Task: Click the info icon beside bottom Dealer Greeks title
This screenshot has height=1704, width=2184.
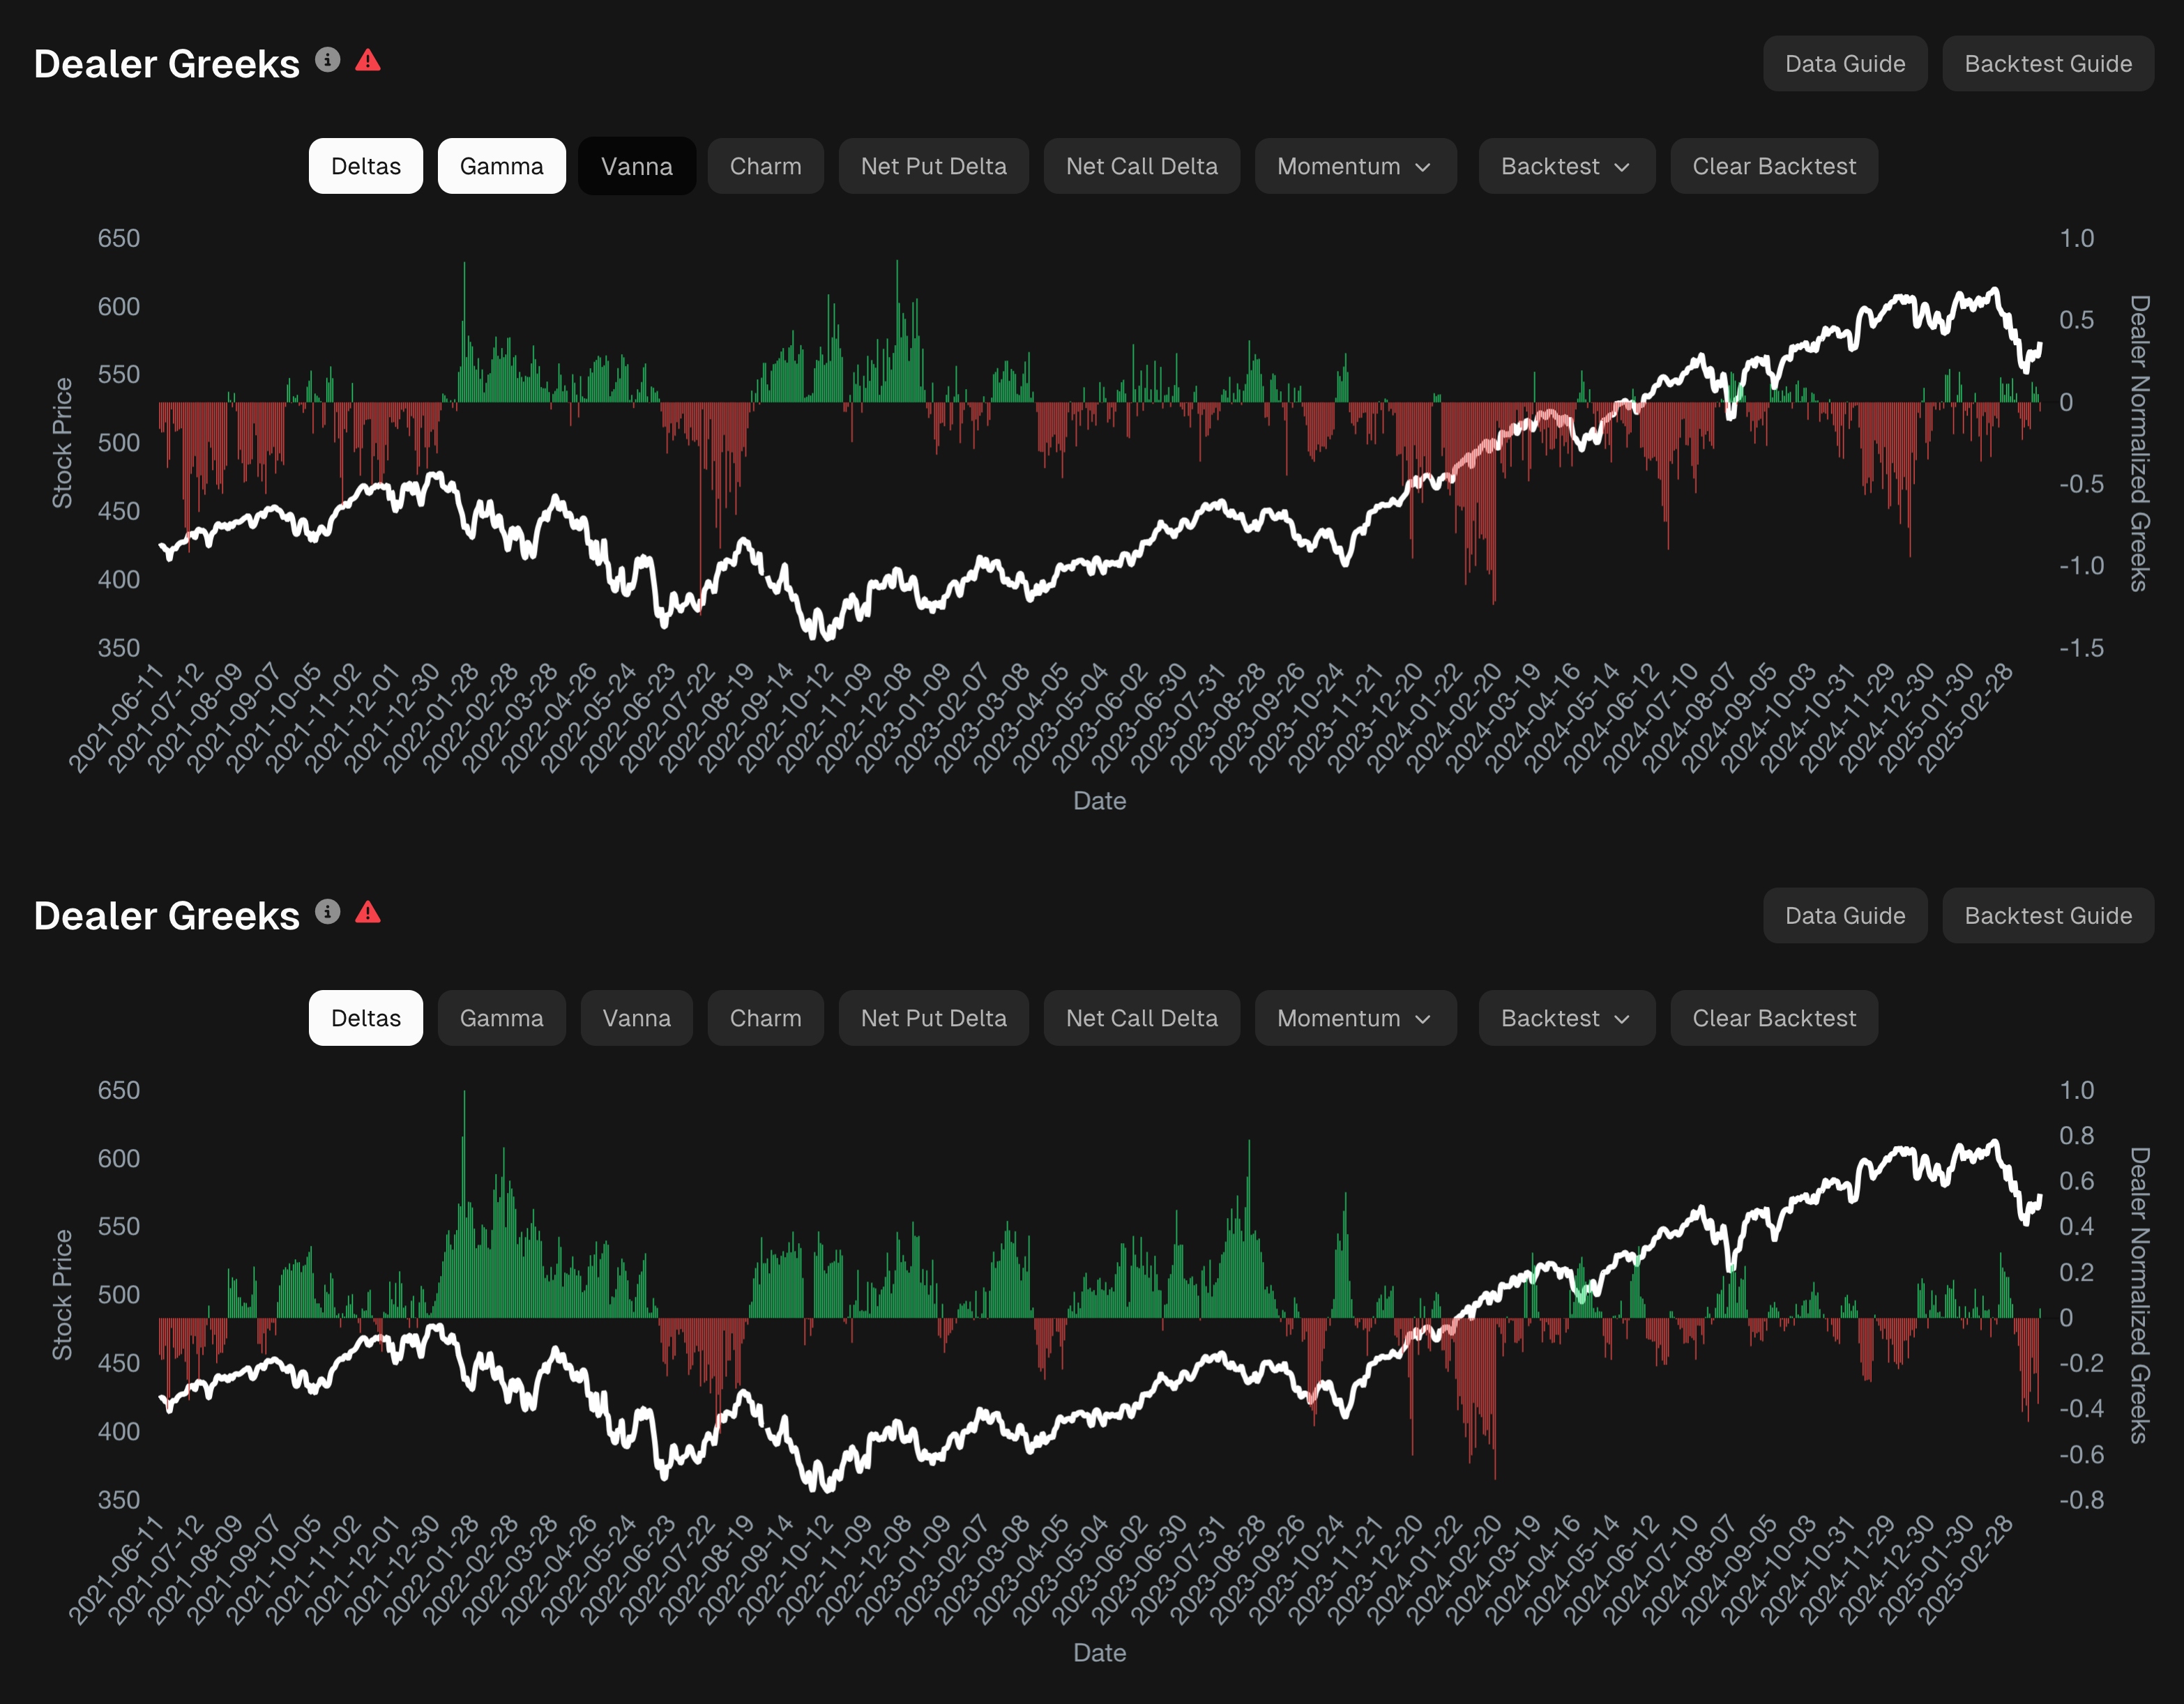Action: coord(327,912)
